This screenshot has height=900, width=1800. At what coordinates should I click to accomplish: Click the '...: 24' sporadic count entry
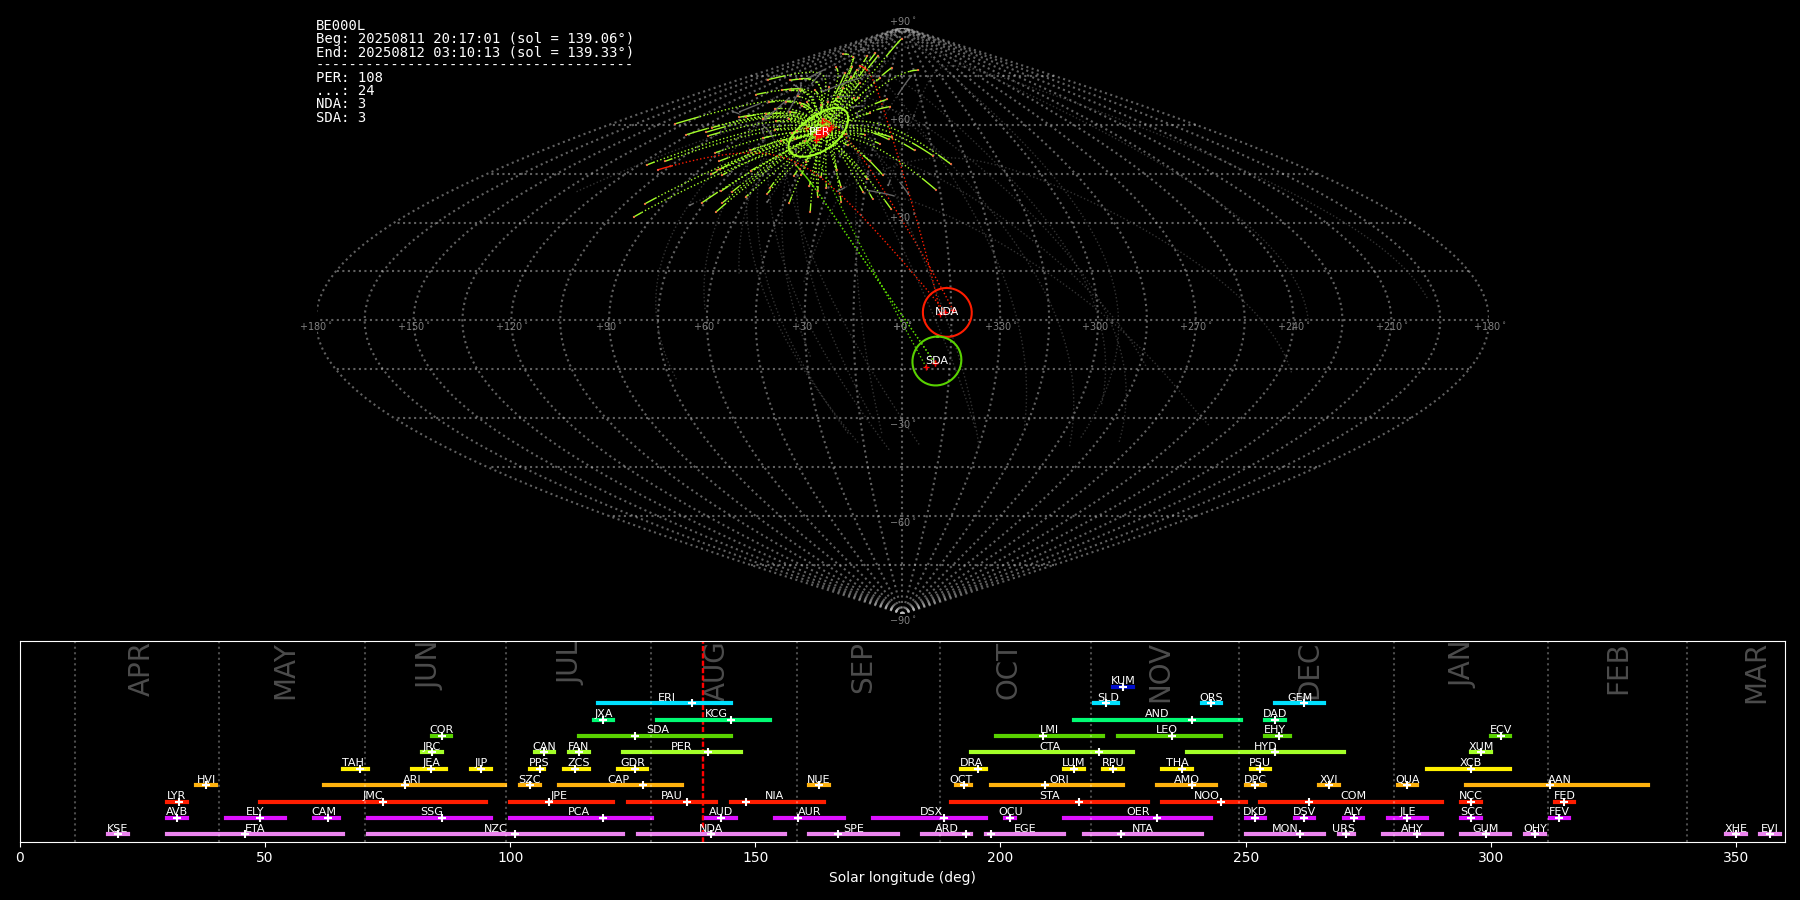tap(345, 91)
